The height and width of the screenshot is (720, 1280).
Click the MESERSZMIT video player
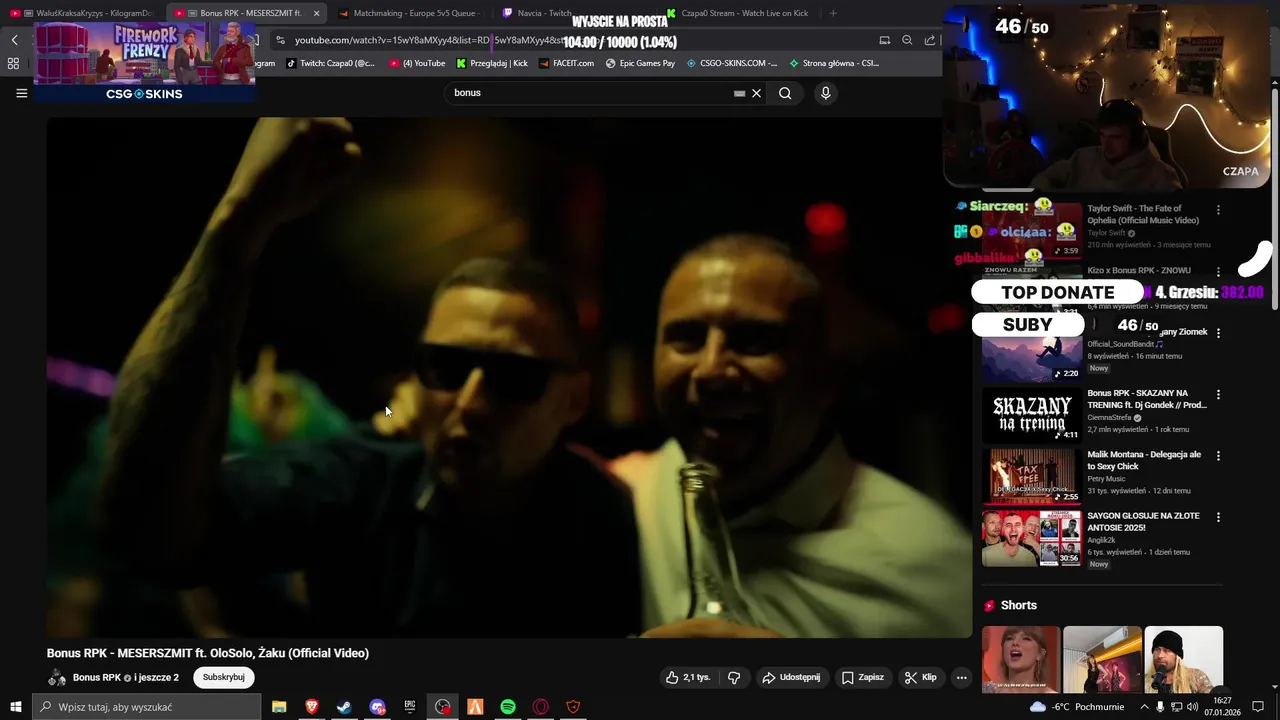pyautogui.click(x=509, y=377)
